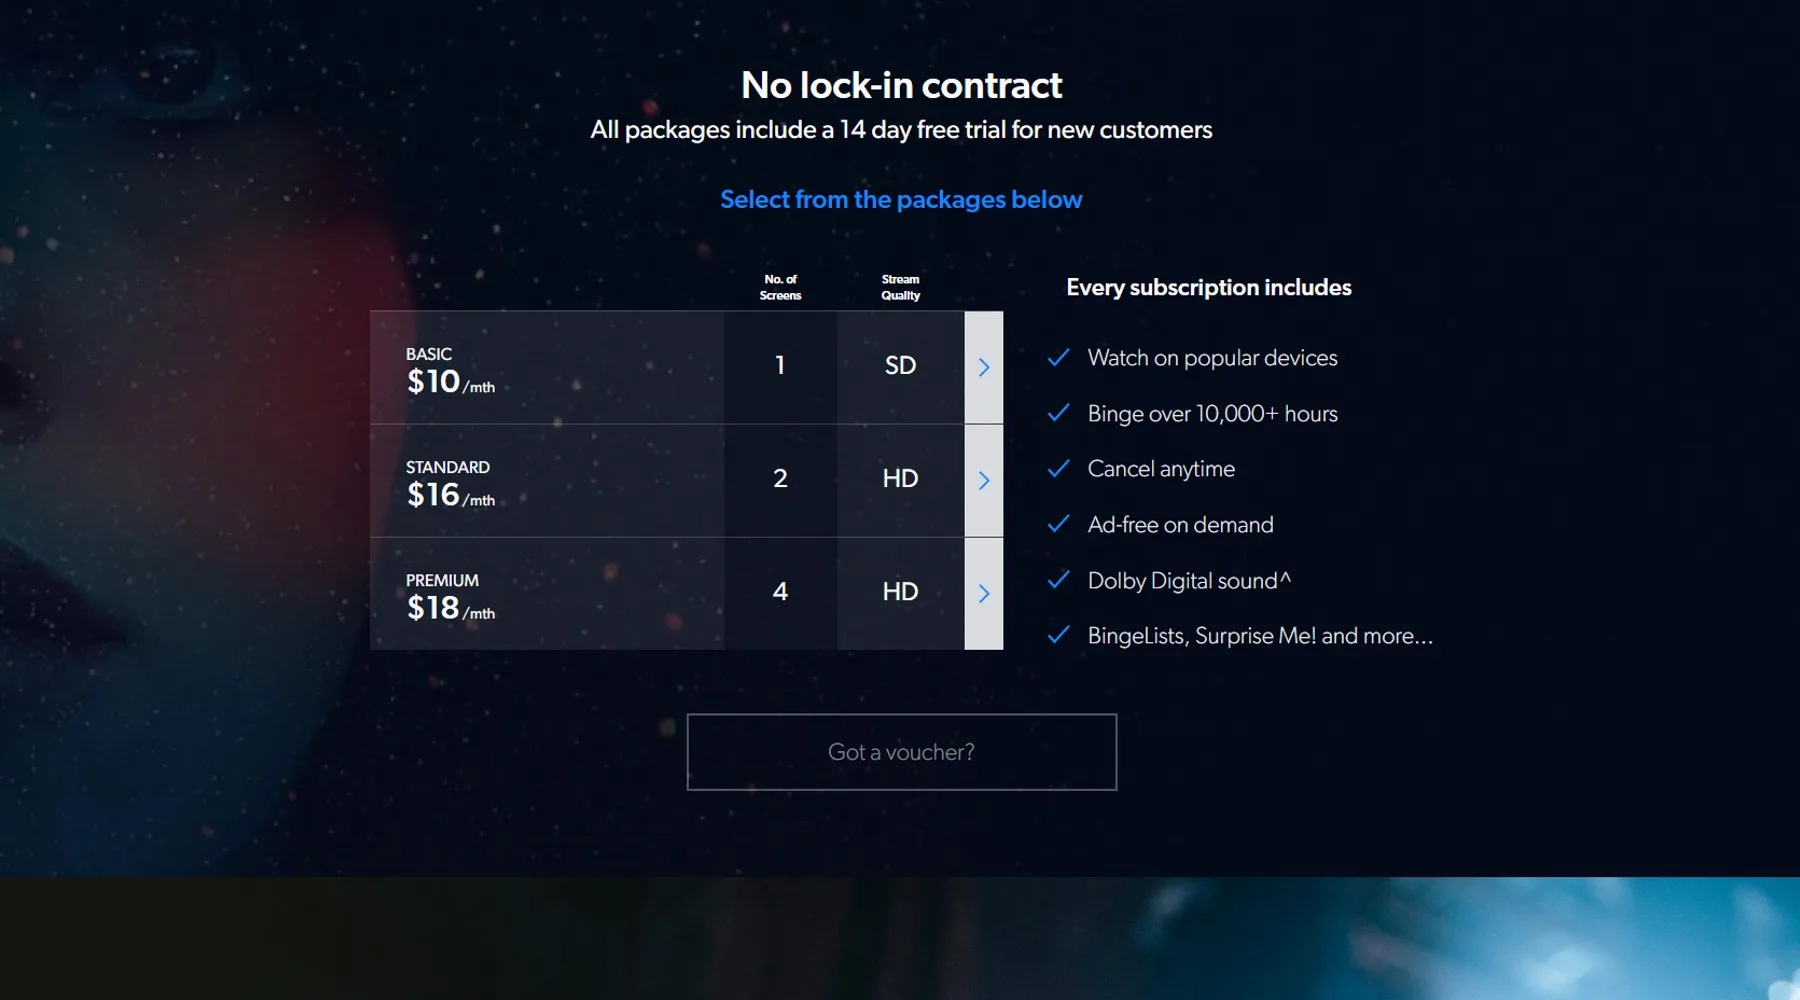Select the BASIC $10/mth package
Image resolution: width=1800 pixels, height=1000 pixels.
(x=450, y=369)
